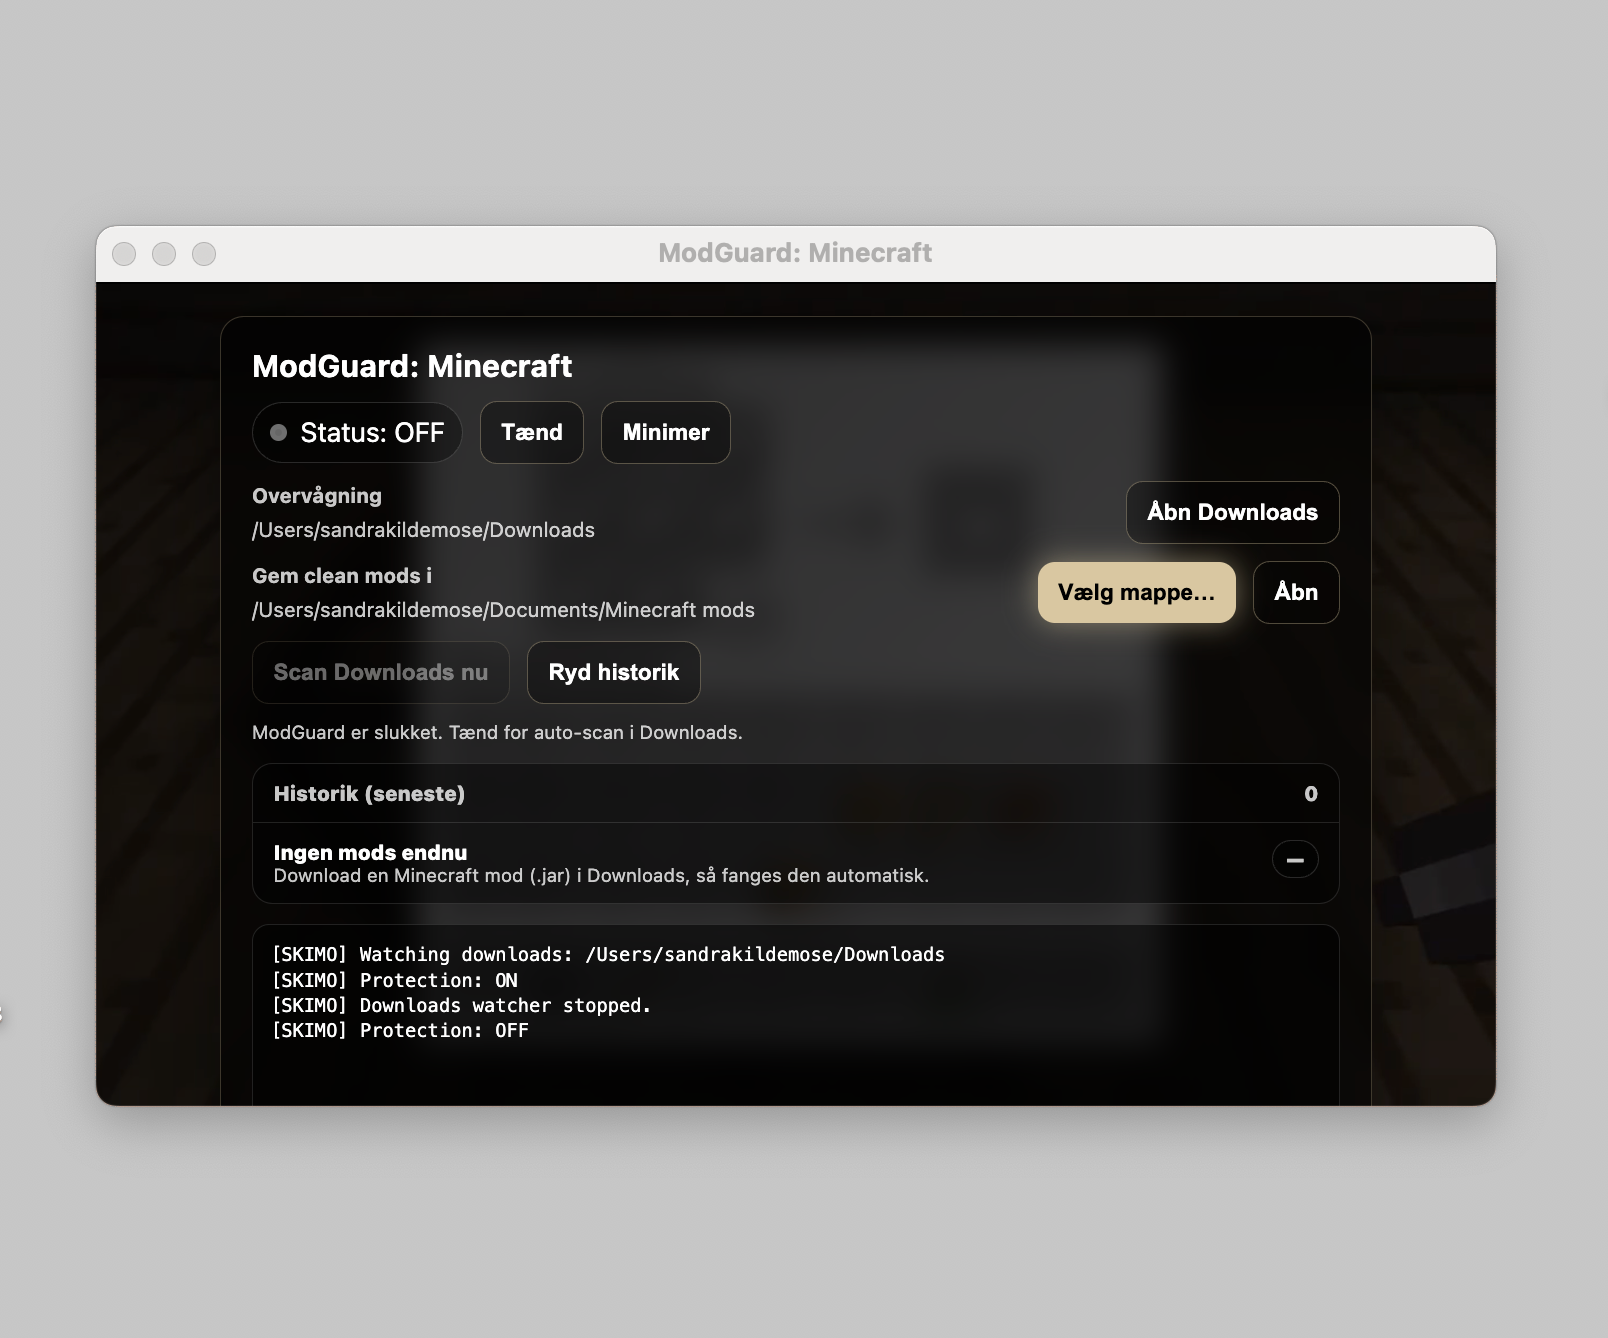This screenshot has width=1608, height=1338.
Task: Click the Minimer button
Action: [x=666, y=432]
